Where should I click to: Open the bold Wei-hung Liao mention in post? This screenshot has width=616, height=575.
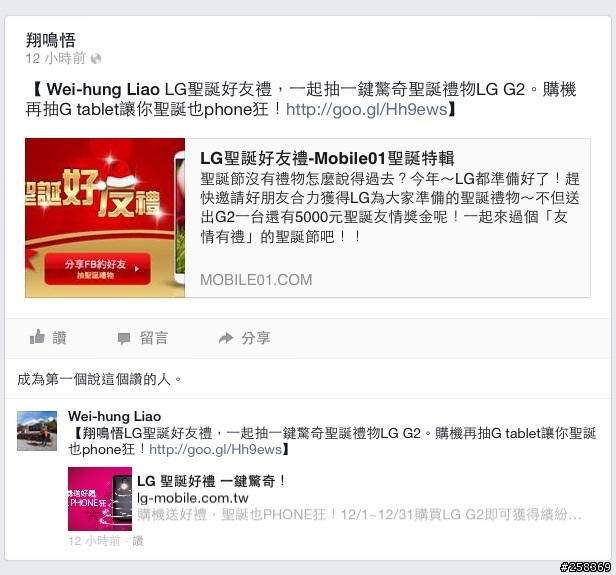click(x=103, y=89)
